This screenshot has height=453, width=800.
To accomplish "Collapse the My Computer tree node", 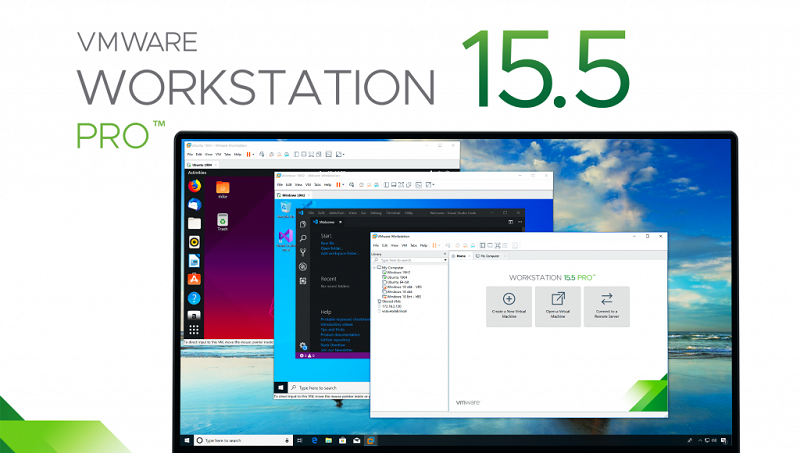I will point(374,267).
